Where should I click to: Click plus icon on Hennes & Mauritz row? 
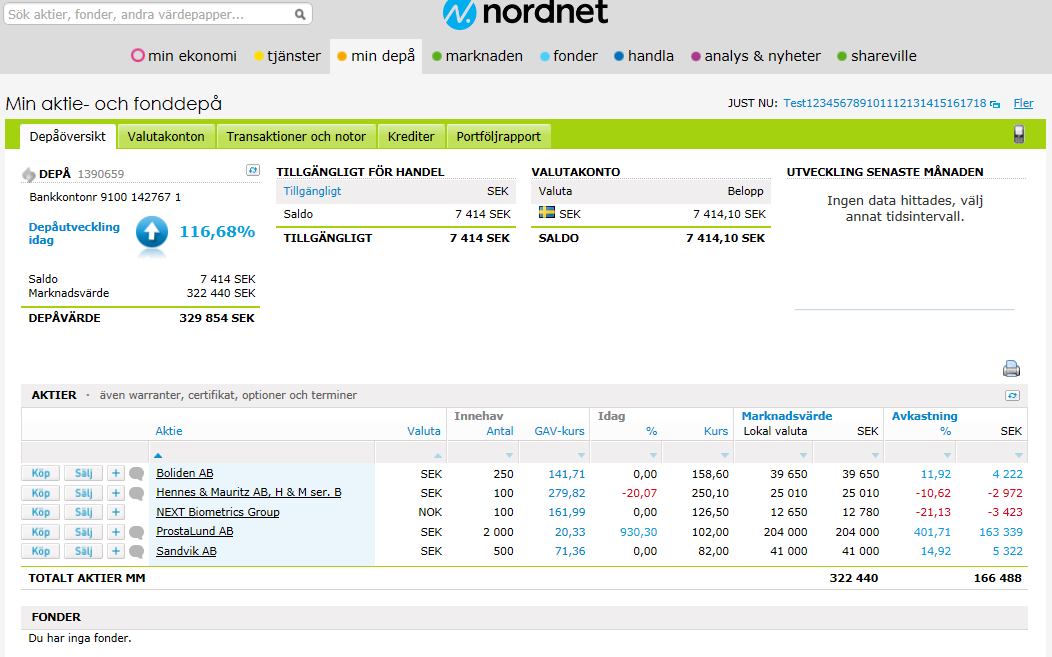point(115,493)
